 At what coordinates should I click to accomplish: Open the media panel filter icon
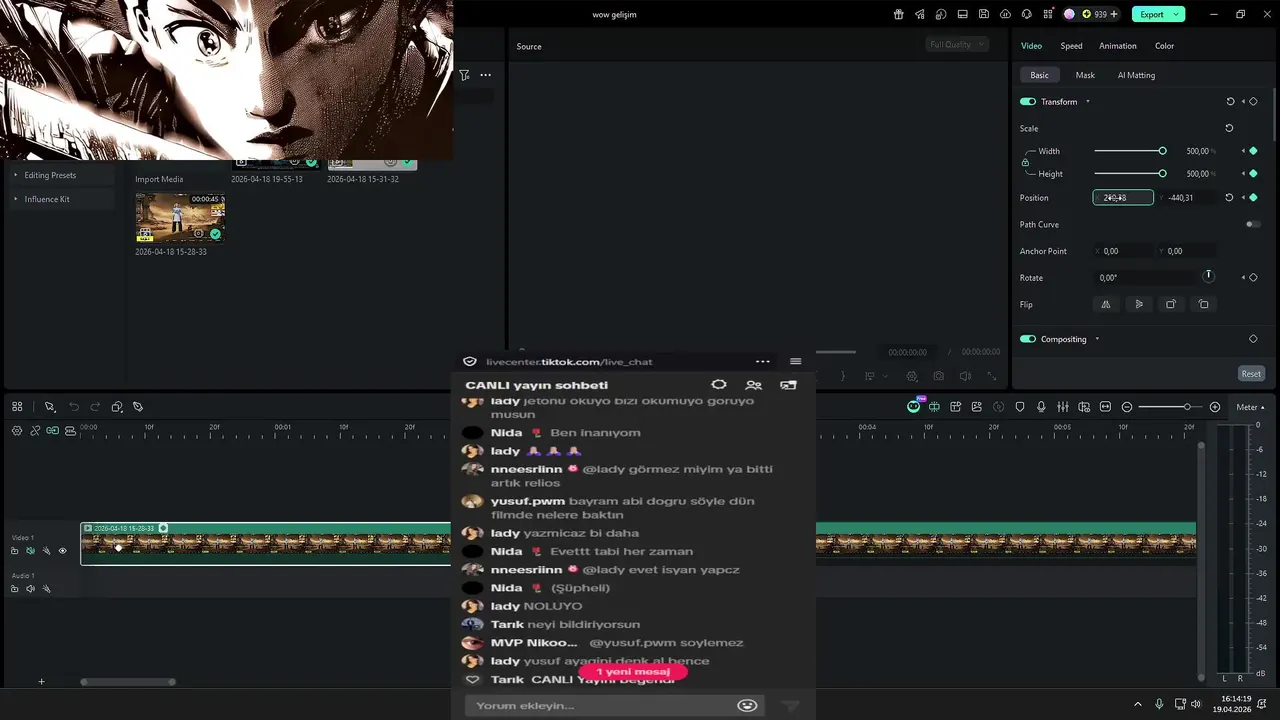464,75
